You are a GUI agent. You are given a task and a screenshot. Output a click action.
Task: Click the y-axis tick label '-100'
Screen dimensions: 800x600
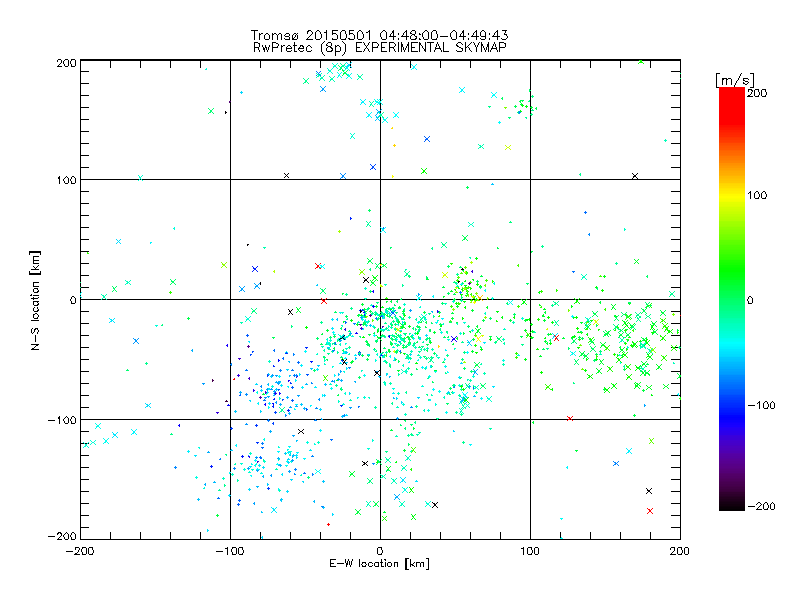click(62, 420)
